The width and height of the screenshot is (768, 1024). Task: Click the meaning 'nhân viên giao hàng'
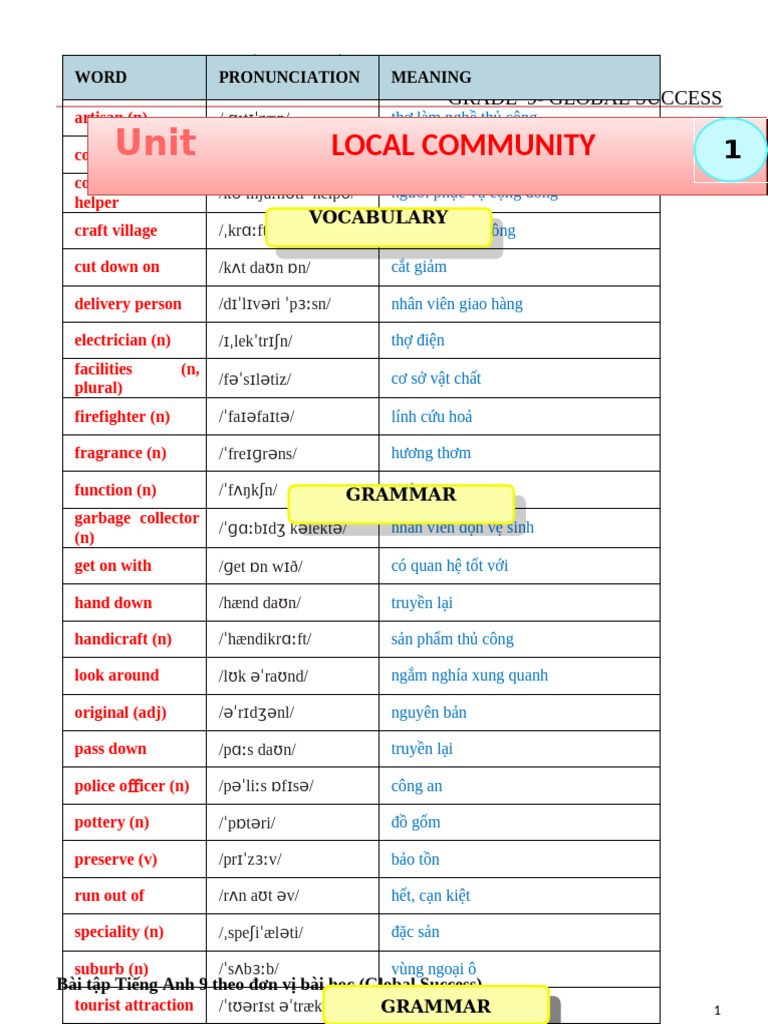456,304
